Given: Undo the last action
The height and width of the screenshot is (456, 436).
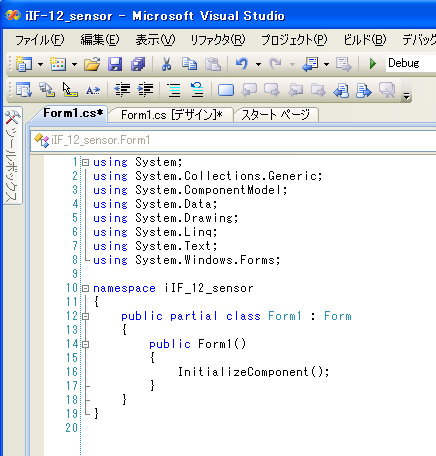Looking at the screenshot, I should (242, 63).
